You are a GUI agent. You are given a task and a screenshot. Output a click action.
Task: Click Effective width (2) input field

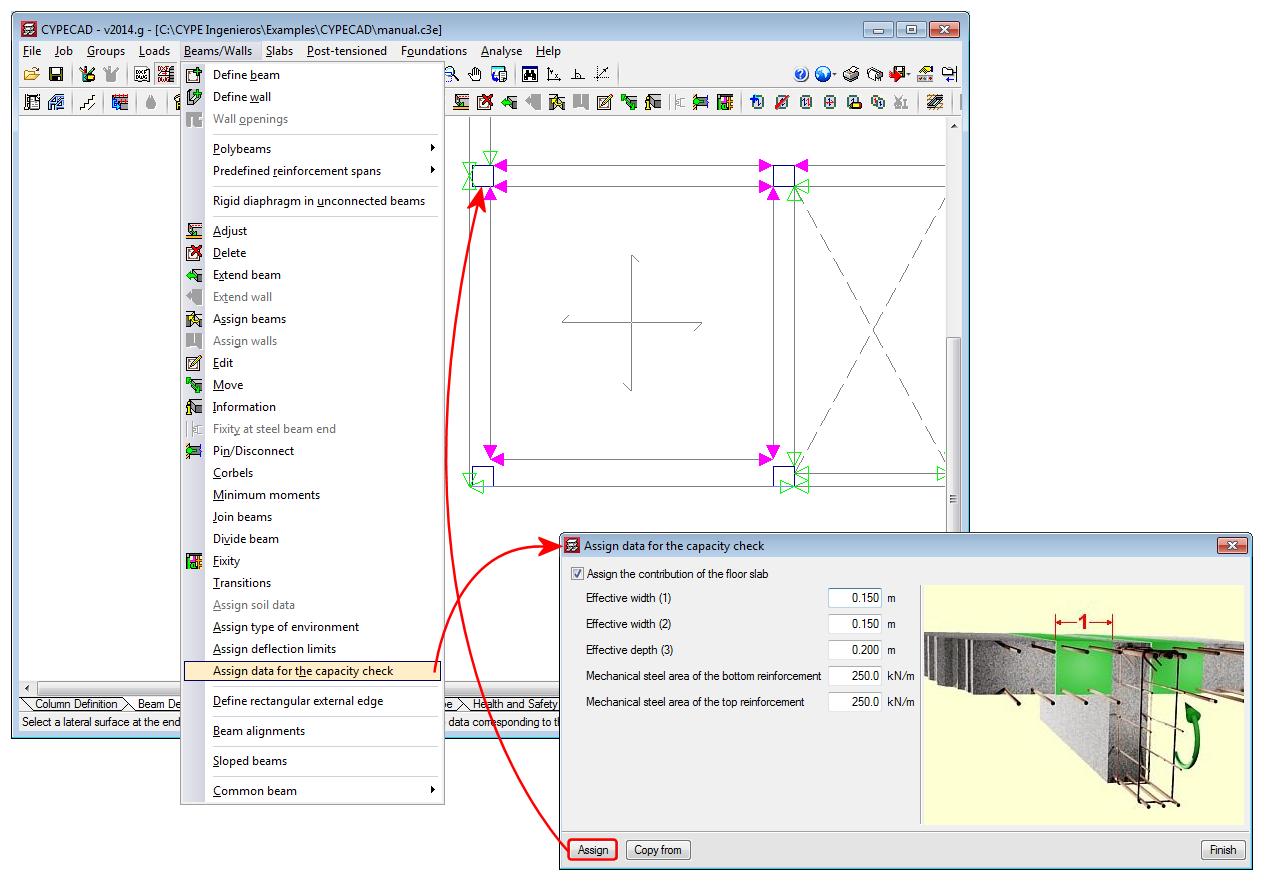(x=855, y=624)
